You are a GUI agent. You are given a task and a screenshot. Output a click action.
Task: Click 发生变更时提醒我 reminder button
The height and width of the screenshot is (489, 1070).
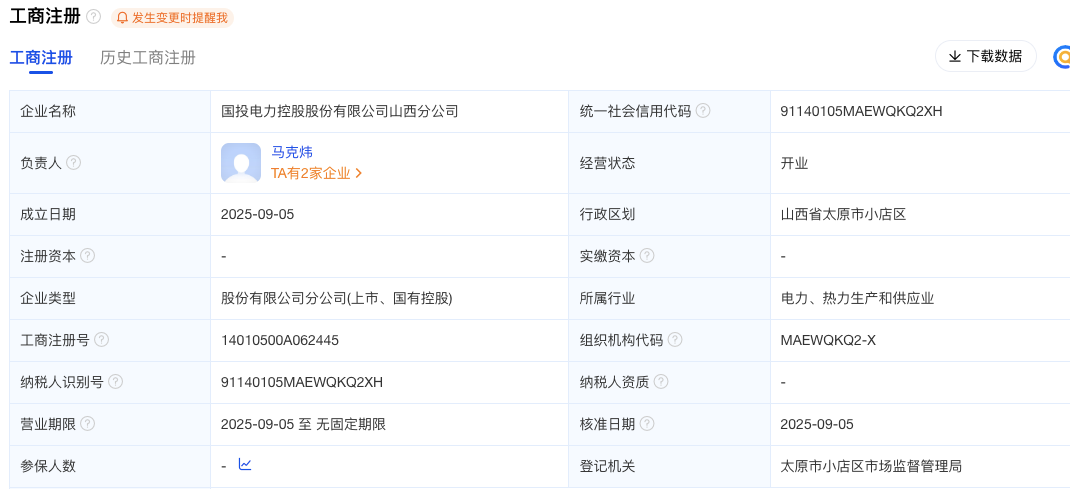[173, 18]
